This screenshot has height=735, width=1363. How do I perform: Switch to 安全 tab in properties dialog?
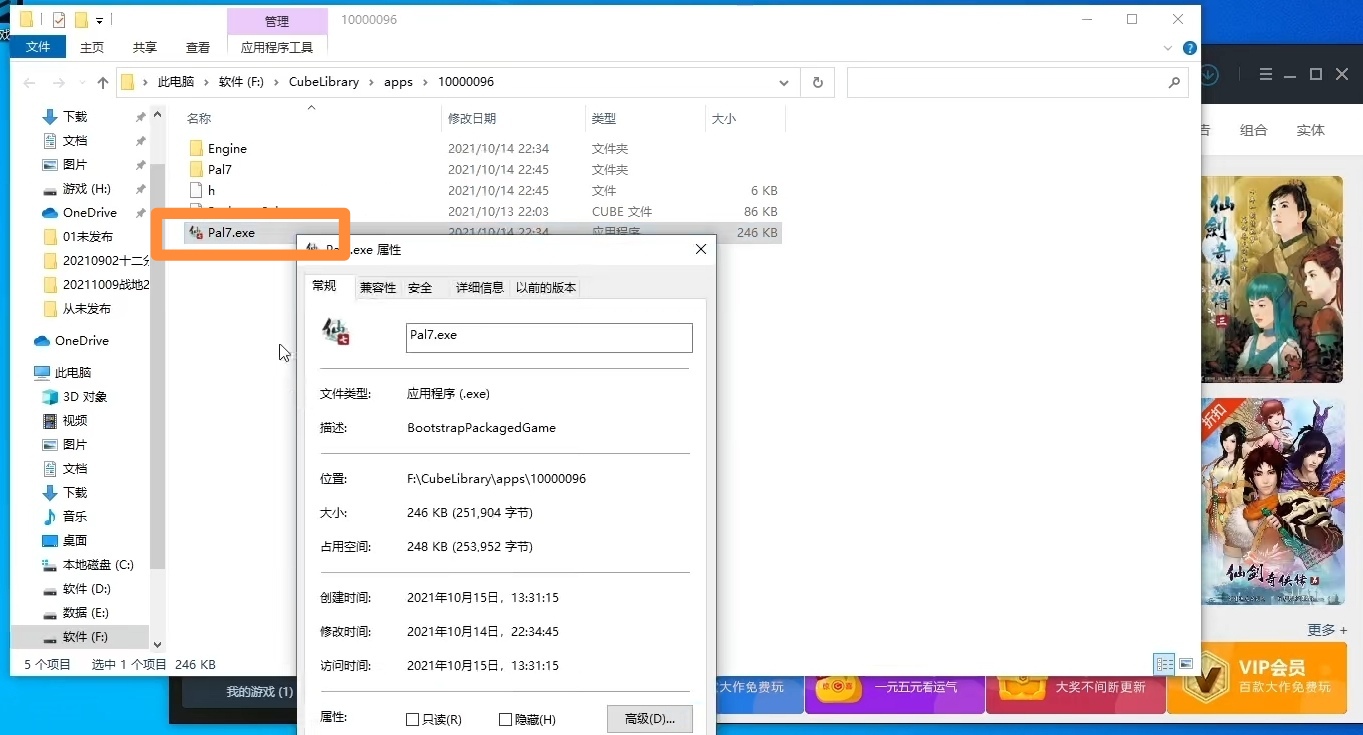coord(420,287)
